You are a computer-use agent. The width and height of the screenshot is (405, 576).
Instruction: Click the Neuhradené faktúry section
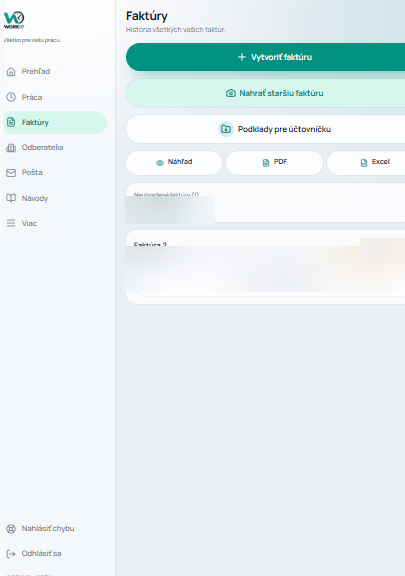(x=265, y=202)
